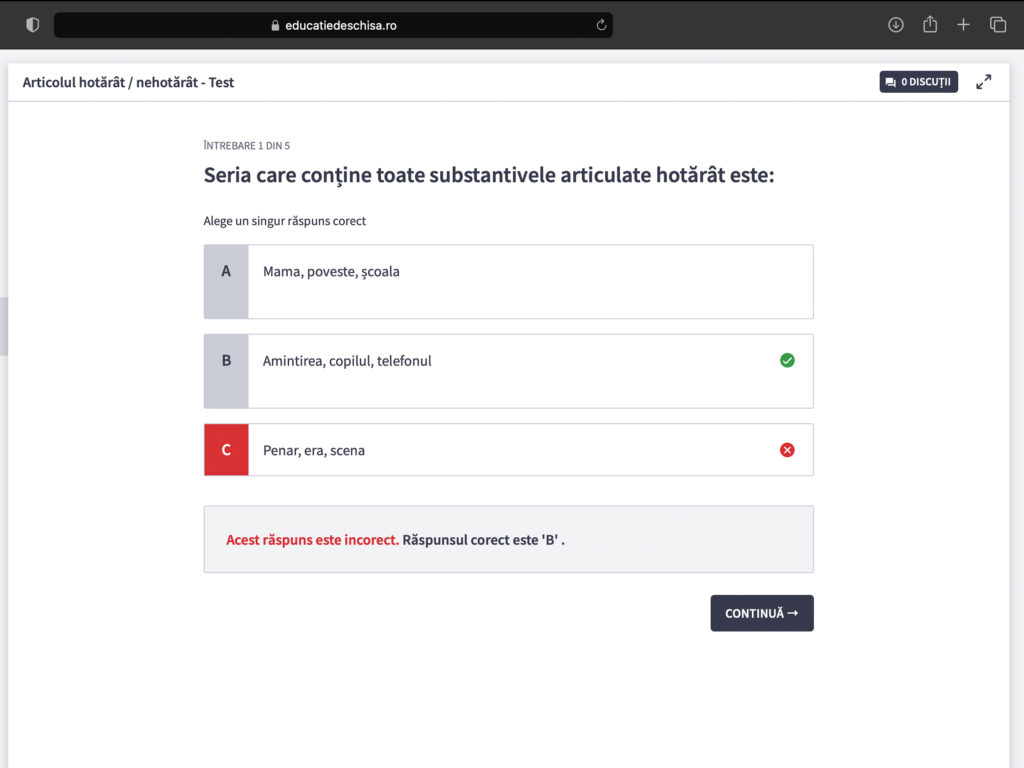Image resolution: width=1024 pixels, height=768 pixels.
Task: Click the Share icon in browser toolbar
Action: pyautogui.click(x=930, y=25)
